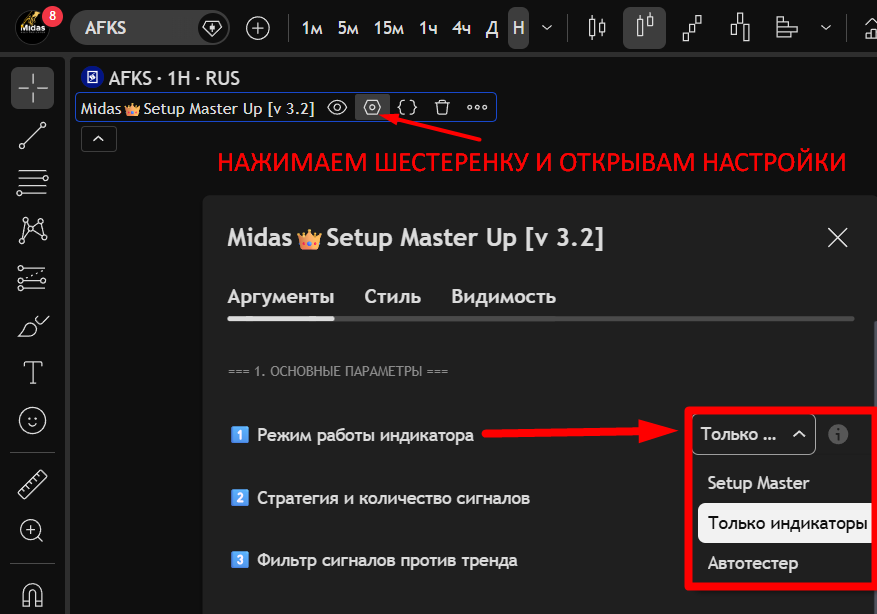Select the ruler measure tool
The width and height of the screenshot is (877, 614).
tap(33, 485)
